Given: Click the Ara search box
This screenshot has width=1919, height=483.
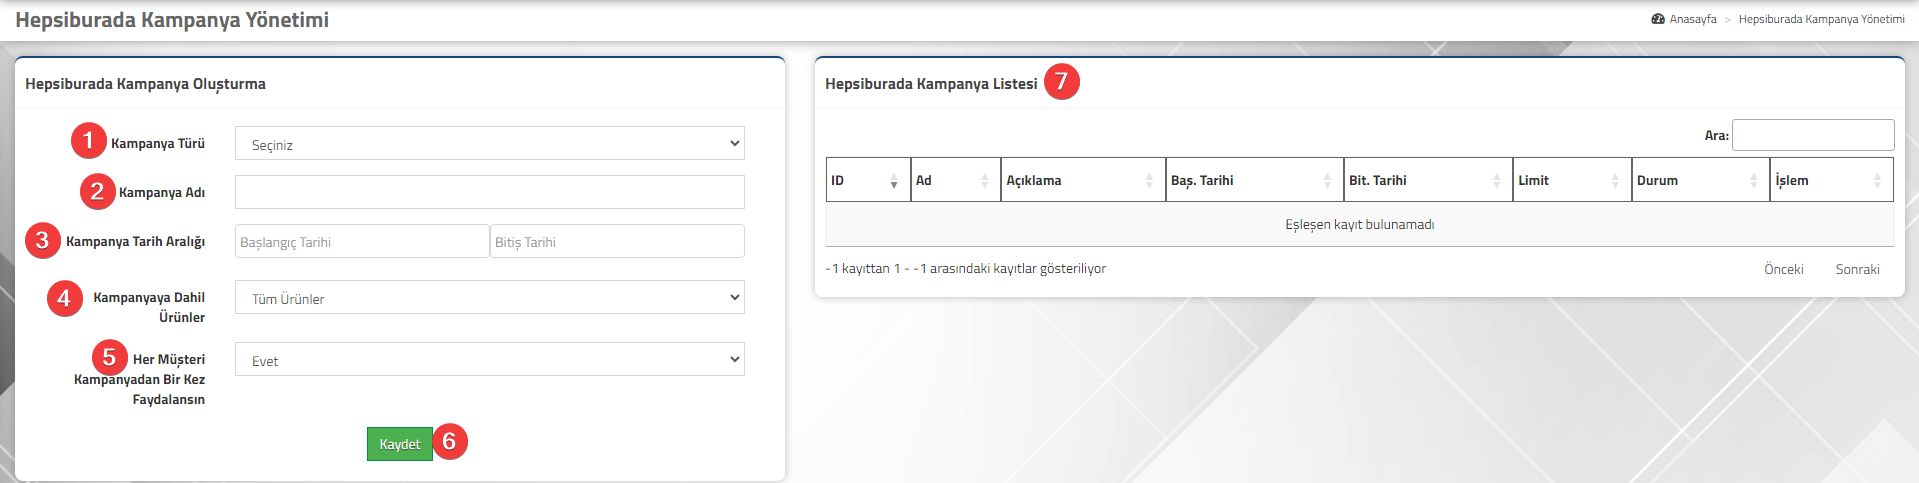Looking at the screenshot, I should (x=1813, y=135).
